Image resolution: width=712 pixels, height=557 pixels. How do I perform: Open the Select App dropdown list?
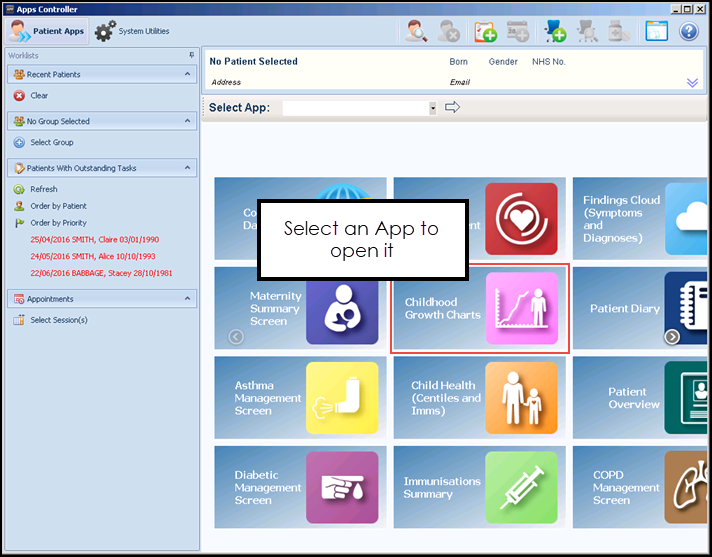[x=433, y=108]
